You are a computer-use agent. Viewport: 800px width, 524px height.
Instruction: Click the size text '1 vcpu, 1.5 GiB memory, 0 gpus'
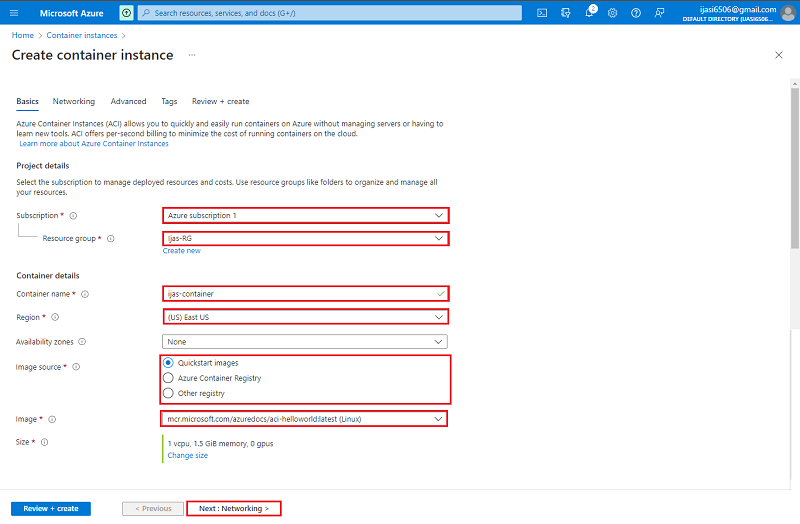(x=220, y=444)
